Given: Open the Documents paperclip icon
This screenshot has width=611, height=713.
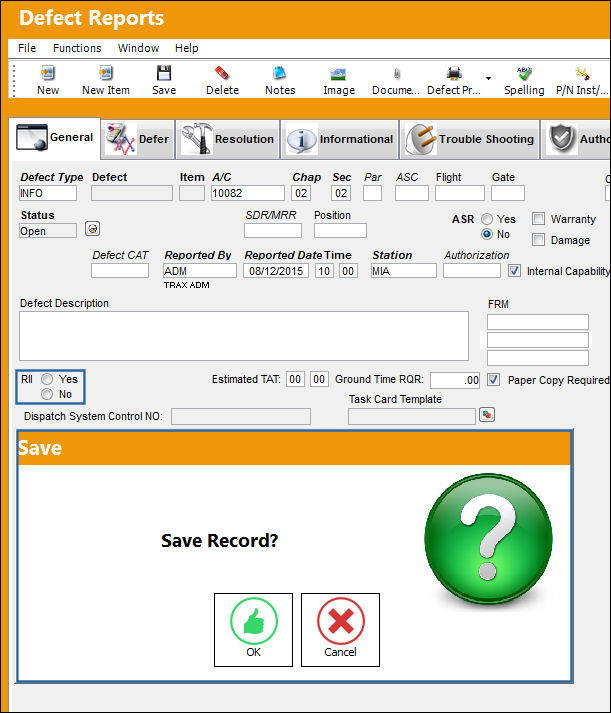Looking at the screenshot, I should point(396,74).
